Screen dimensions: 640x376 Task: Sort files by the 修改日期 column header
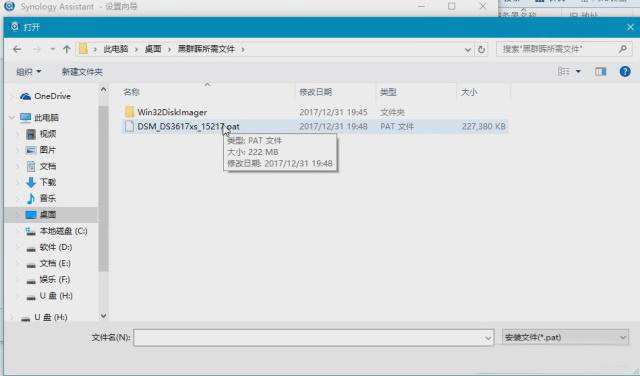316,92
